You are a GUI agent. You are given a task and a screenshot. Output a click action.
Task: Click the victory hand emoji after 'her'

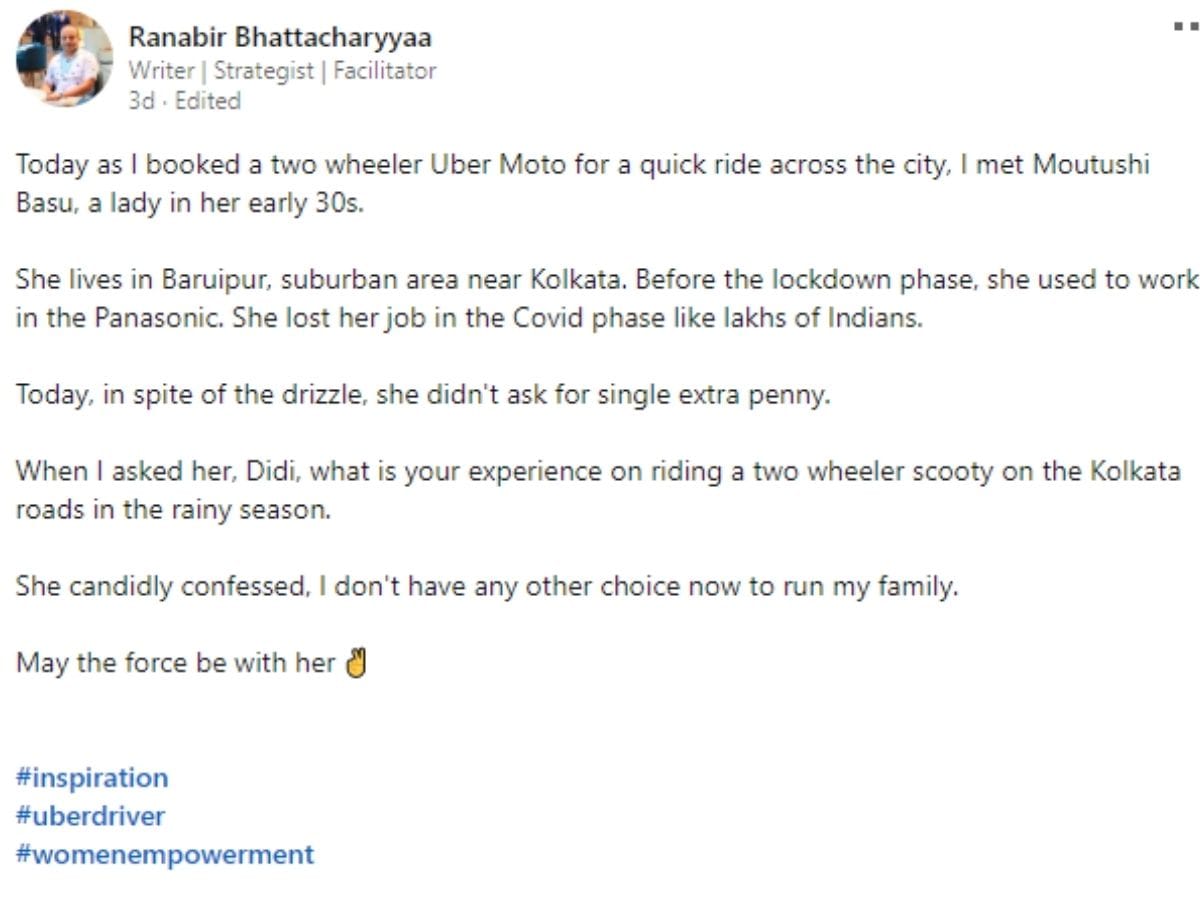click(x=356, y=663)
